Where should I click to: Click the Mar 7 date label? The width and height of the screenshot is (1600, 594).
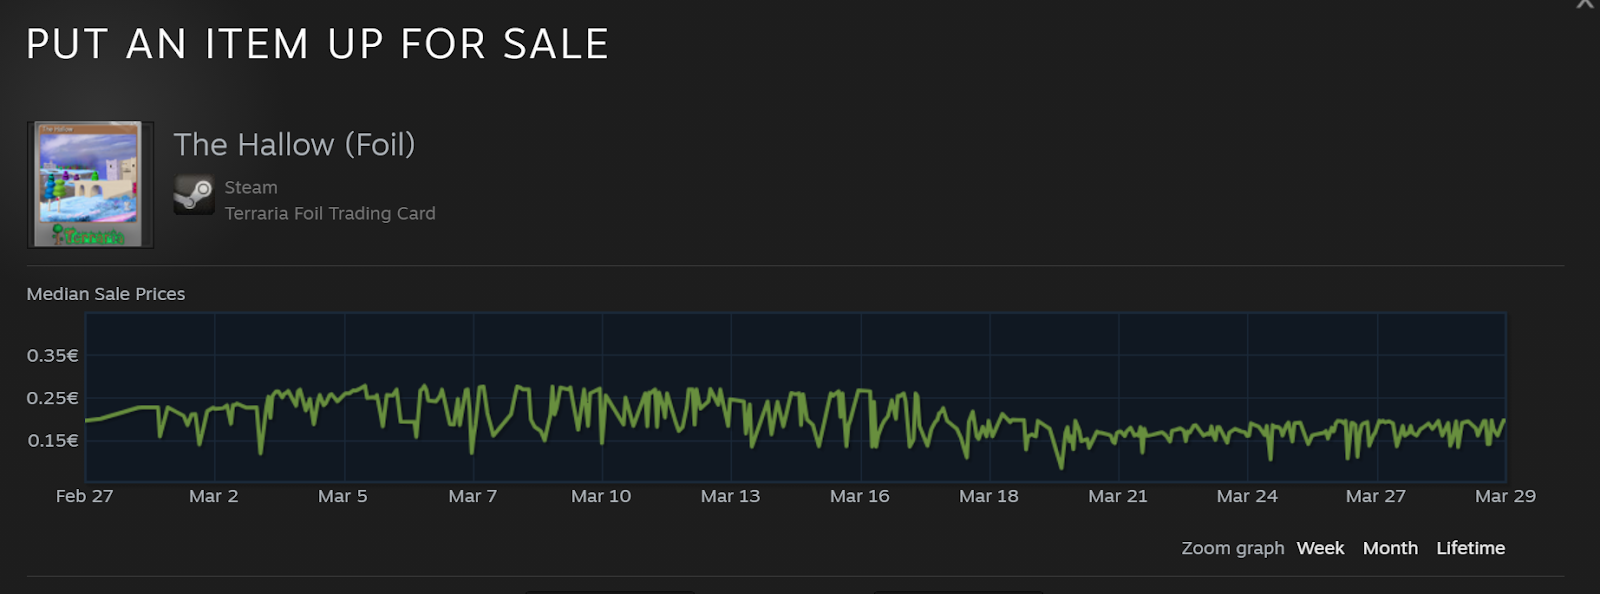(x=473, y=496)
